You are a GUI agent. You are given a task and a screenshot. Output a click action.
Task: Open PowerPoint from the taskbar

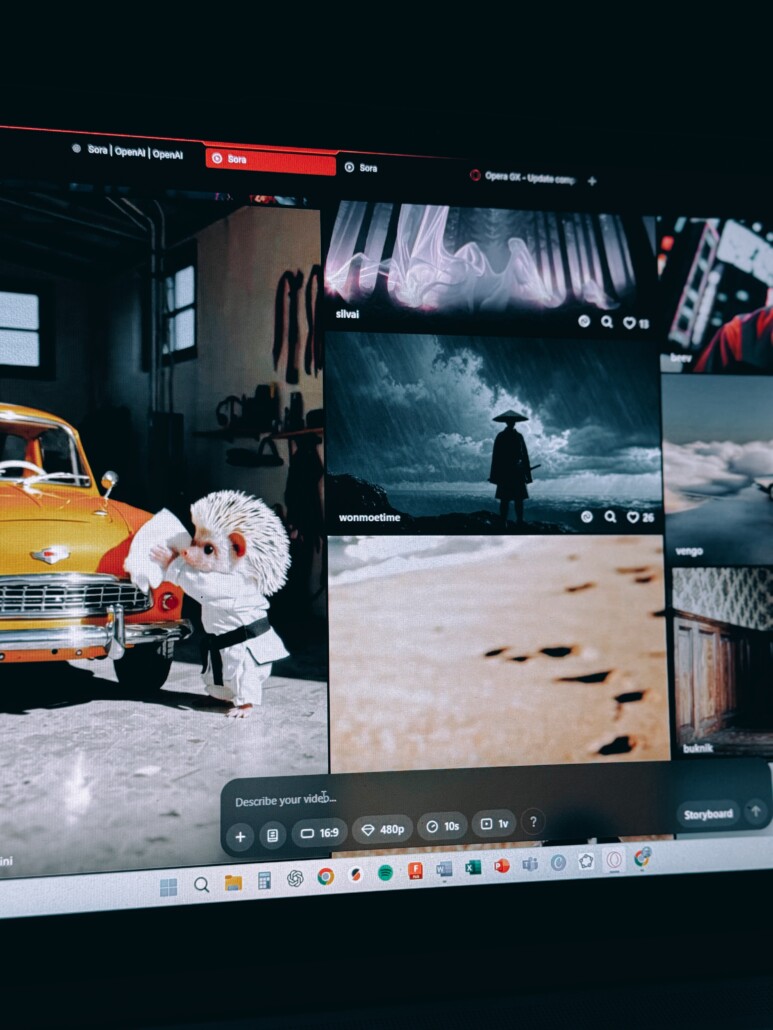[502, 866]
